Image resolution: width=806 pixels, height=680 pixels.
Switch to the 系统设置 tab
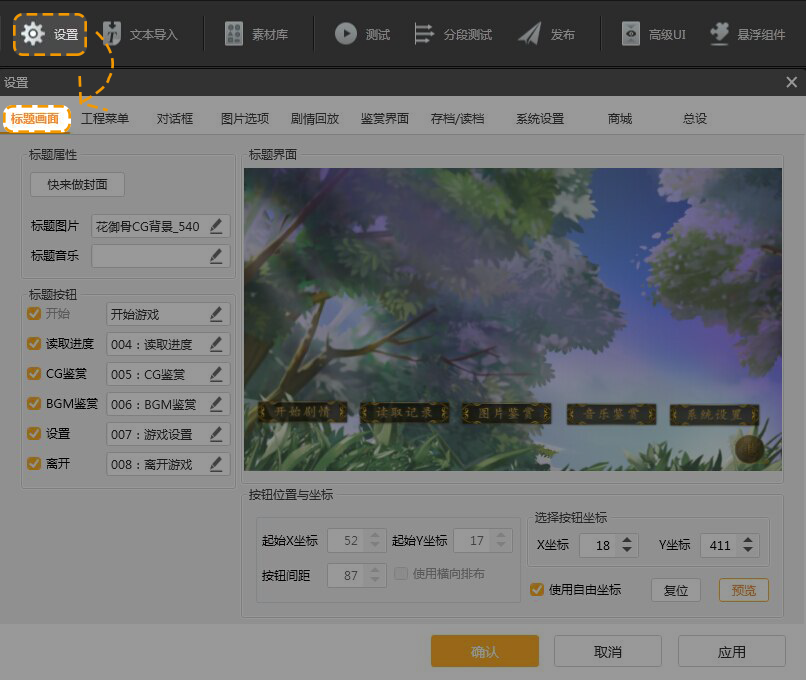click(x=539, y=117)
